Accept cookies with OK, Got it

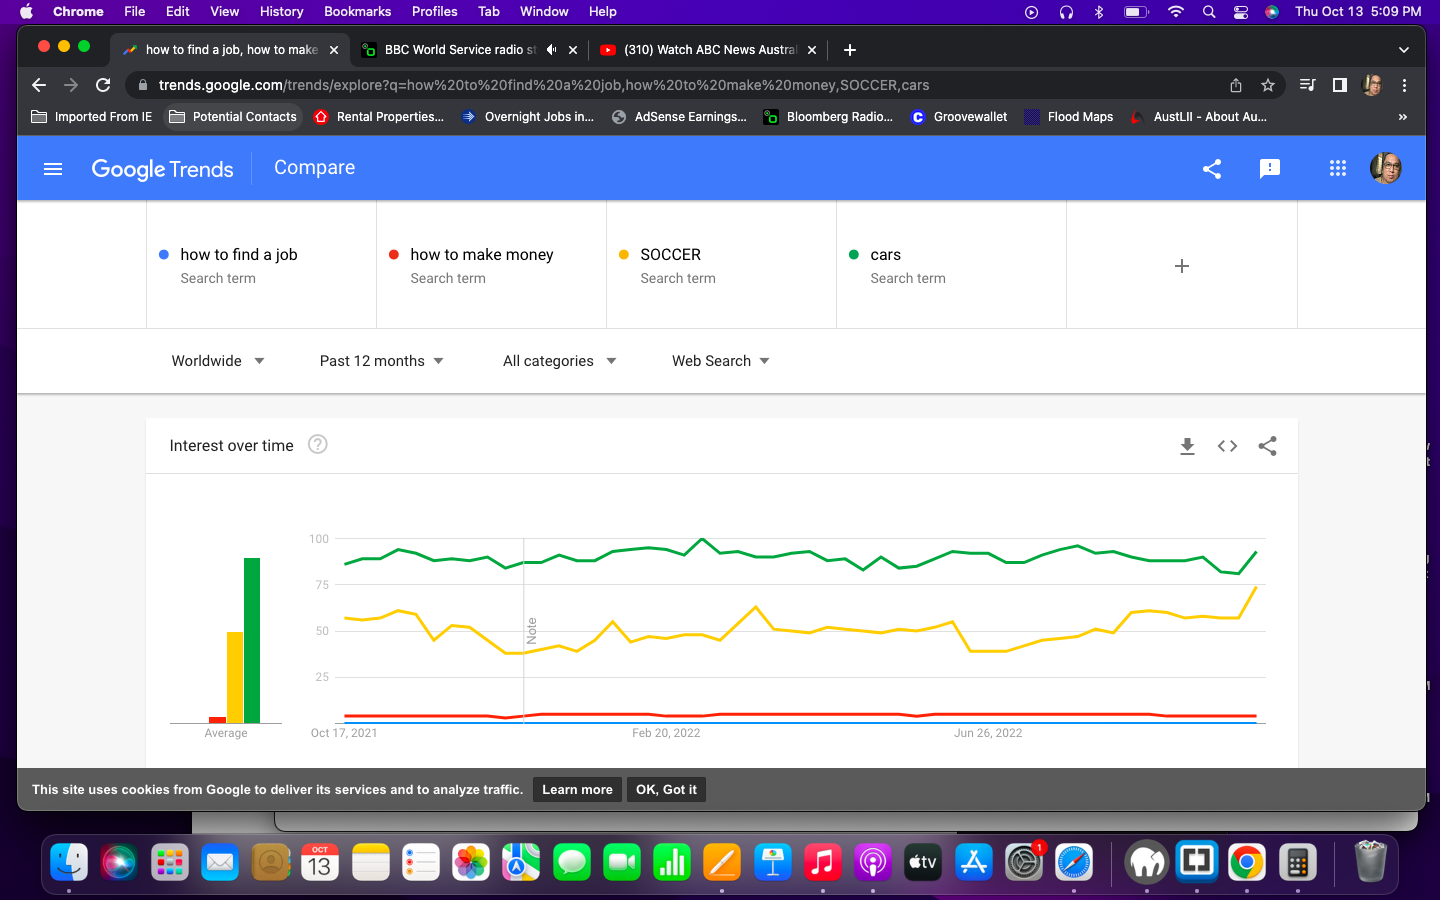pyautogui.click(x=666, y=790)
